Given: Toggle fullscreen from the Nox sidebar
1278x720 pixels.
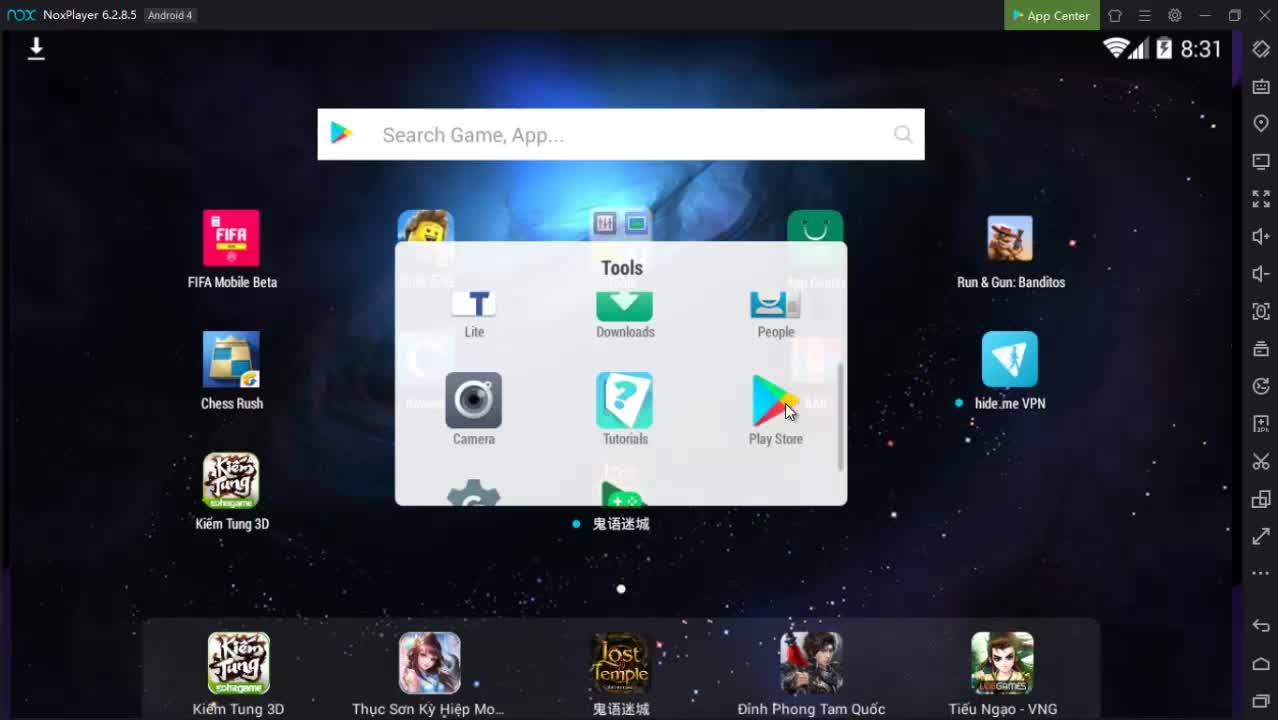Looking at the screenshot, I should pos(1261,199).
